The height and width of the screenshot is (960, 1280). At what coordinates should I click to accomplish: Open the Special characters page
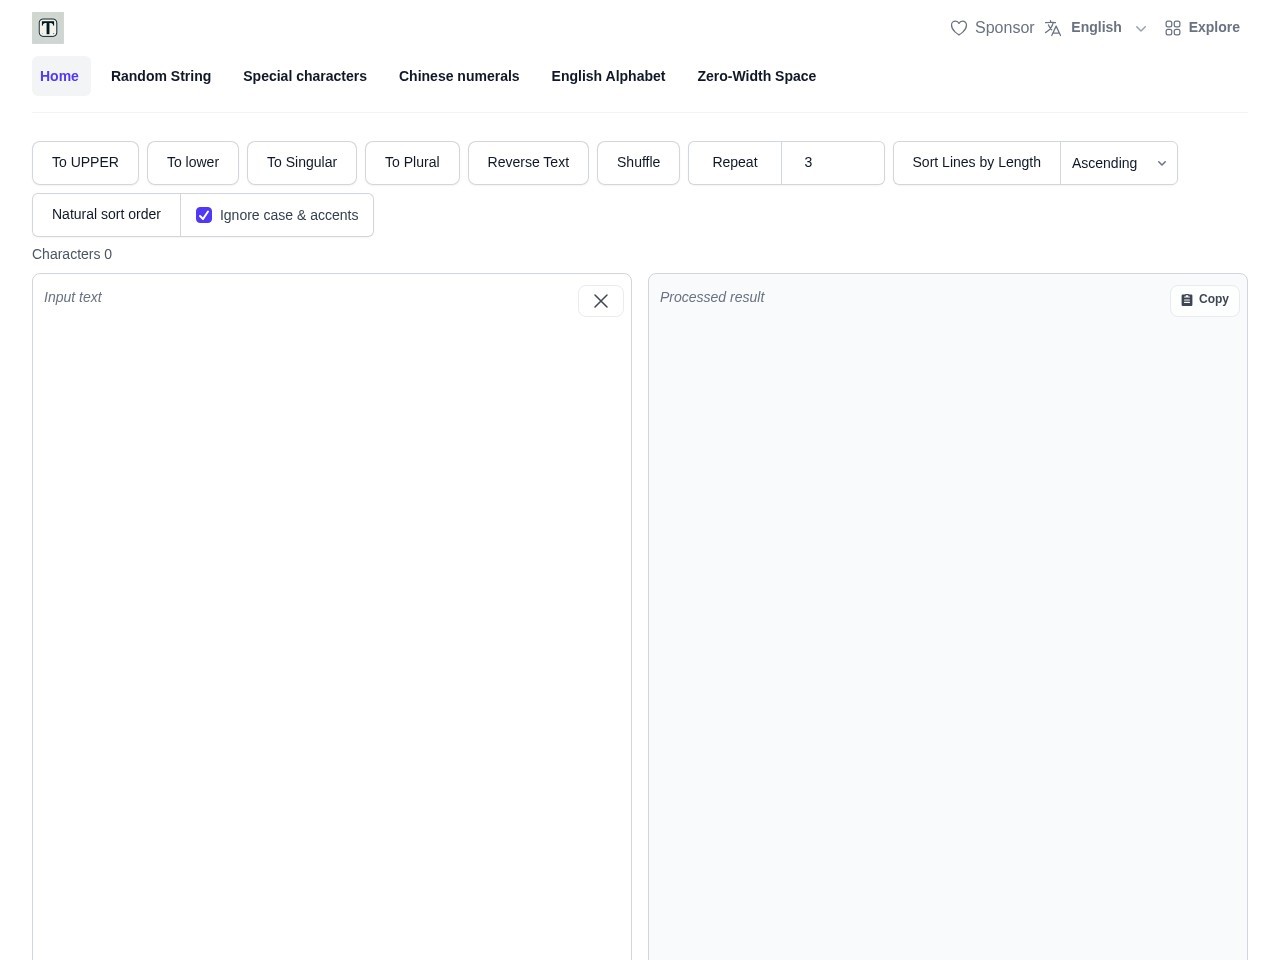305,76
